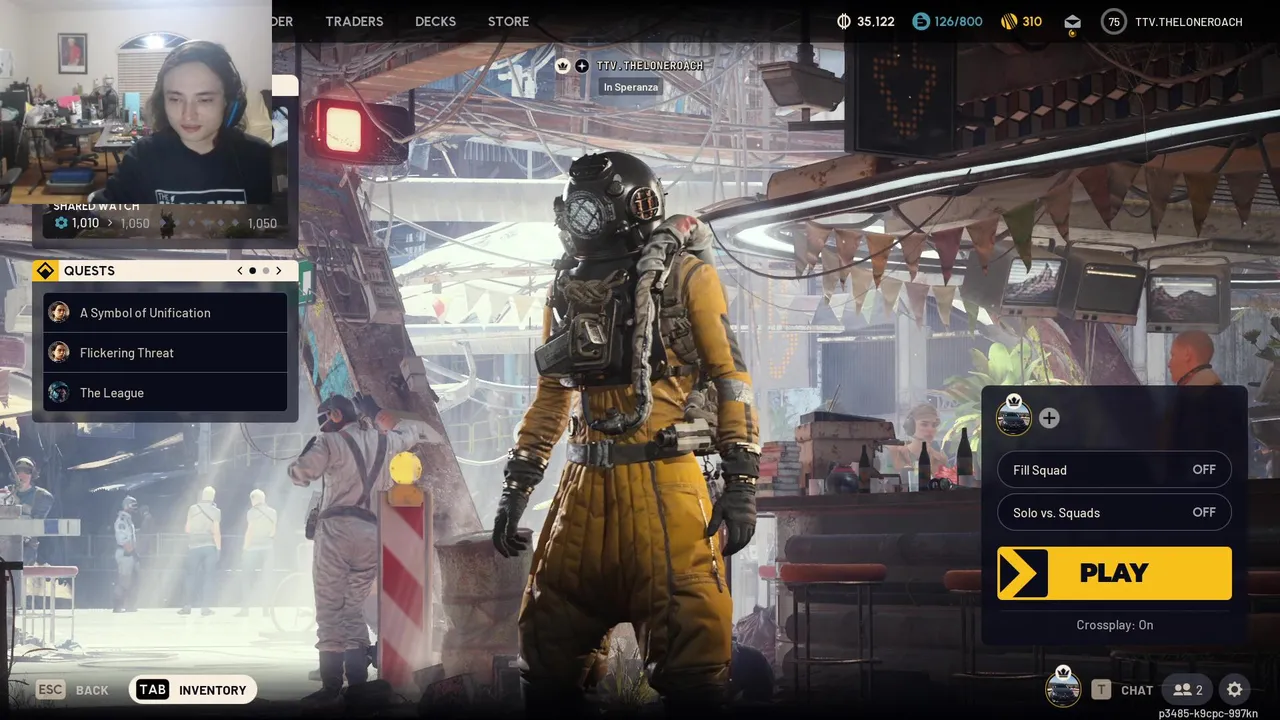Click The League quest portrait

click(x=59, y=392)
